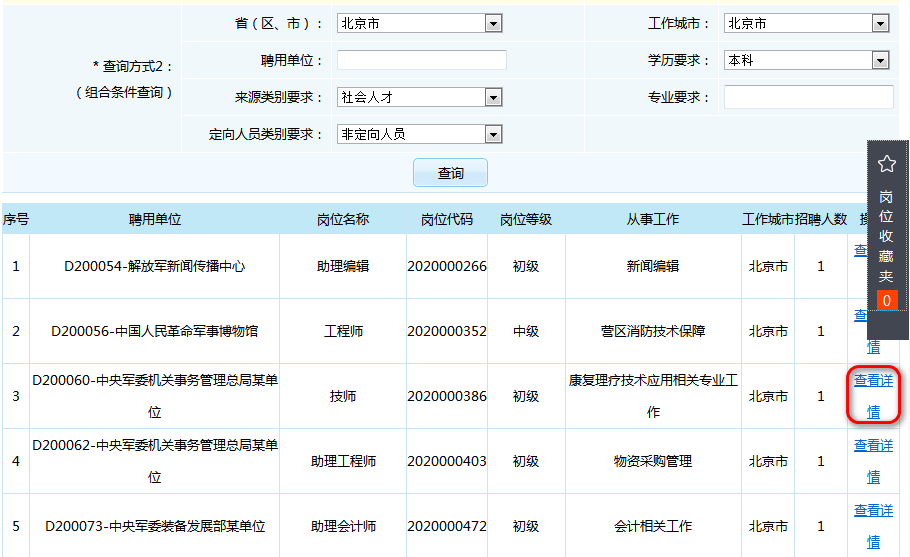Image resolution: width=910 pixels, height=557 pixels.
Task: Expand the 来源类别要求 source category dropdown
Action: coord(419,97)
